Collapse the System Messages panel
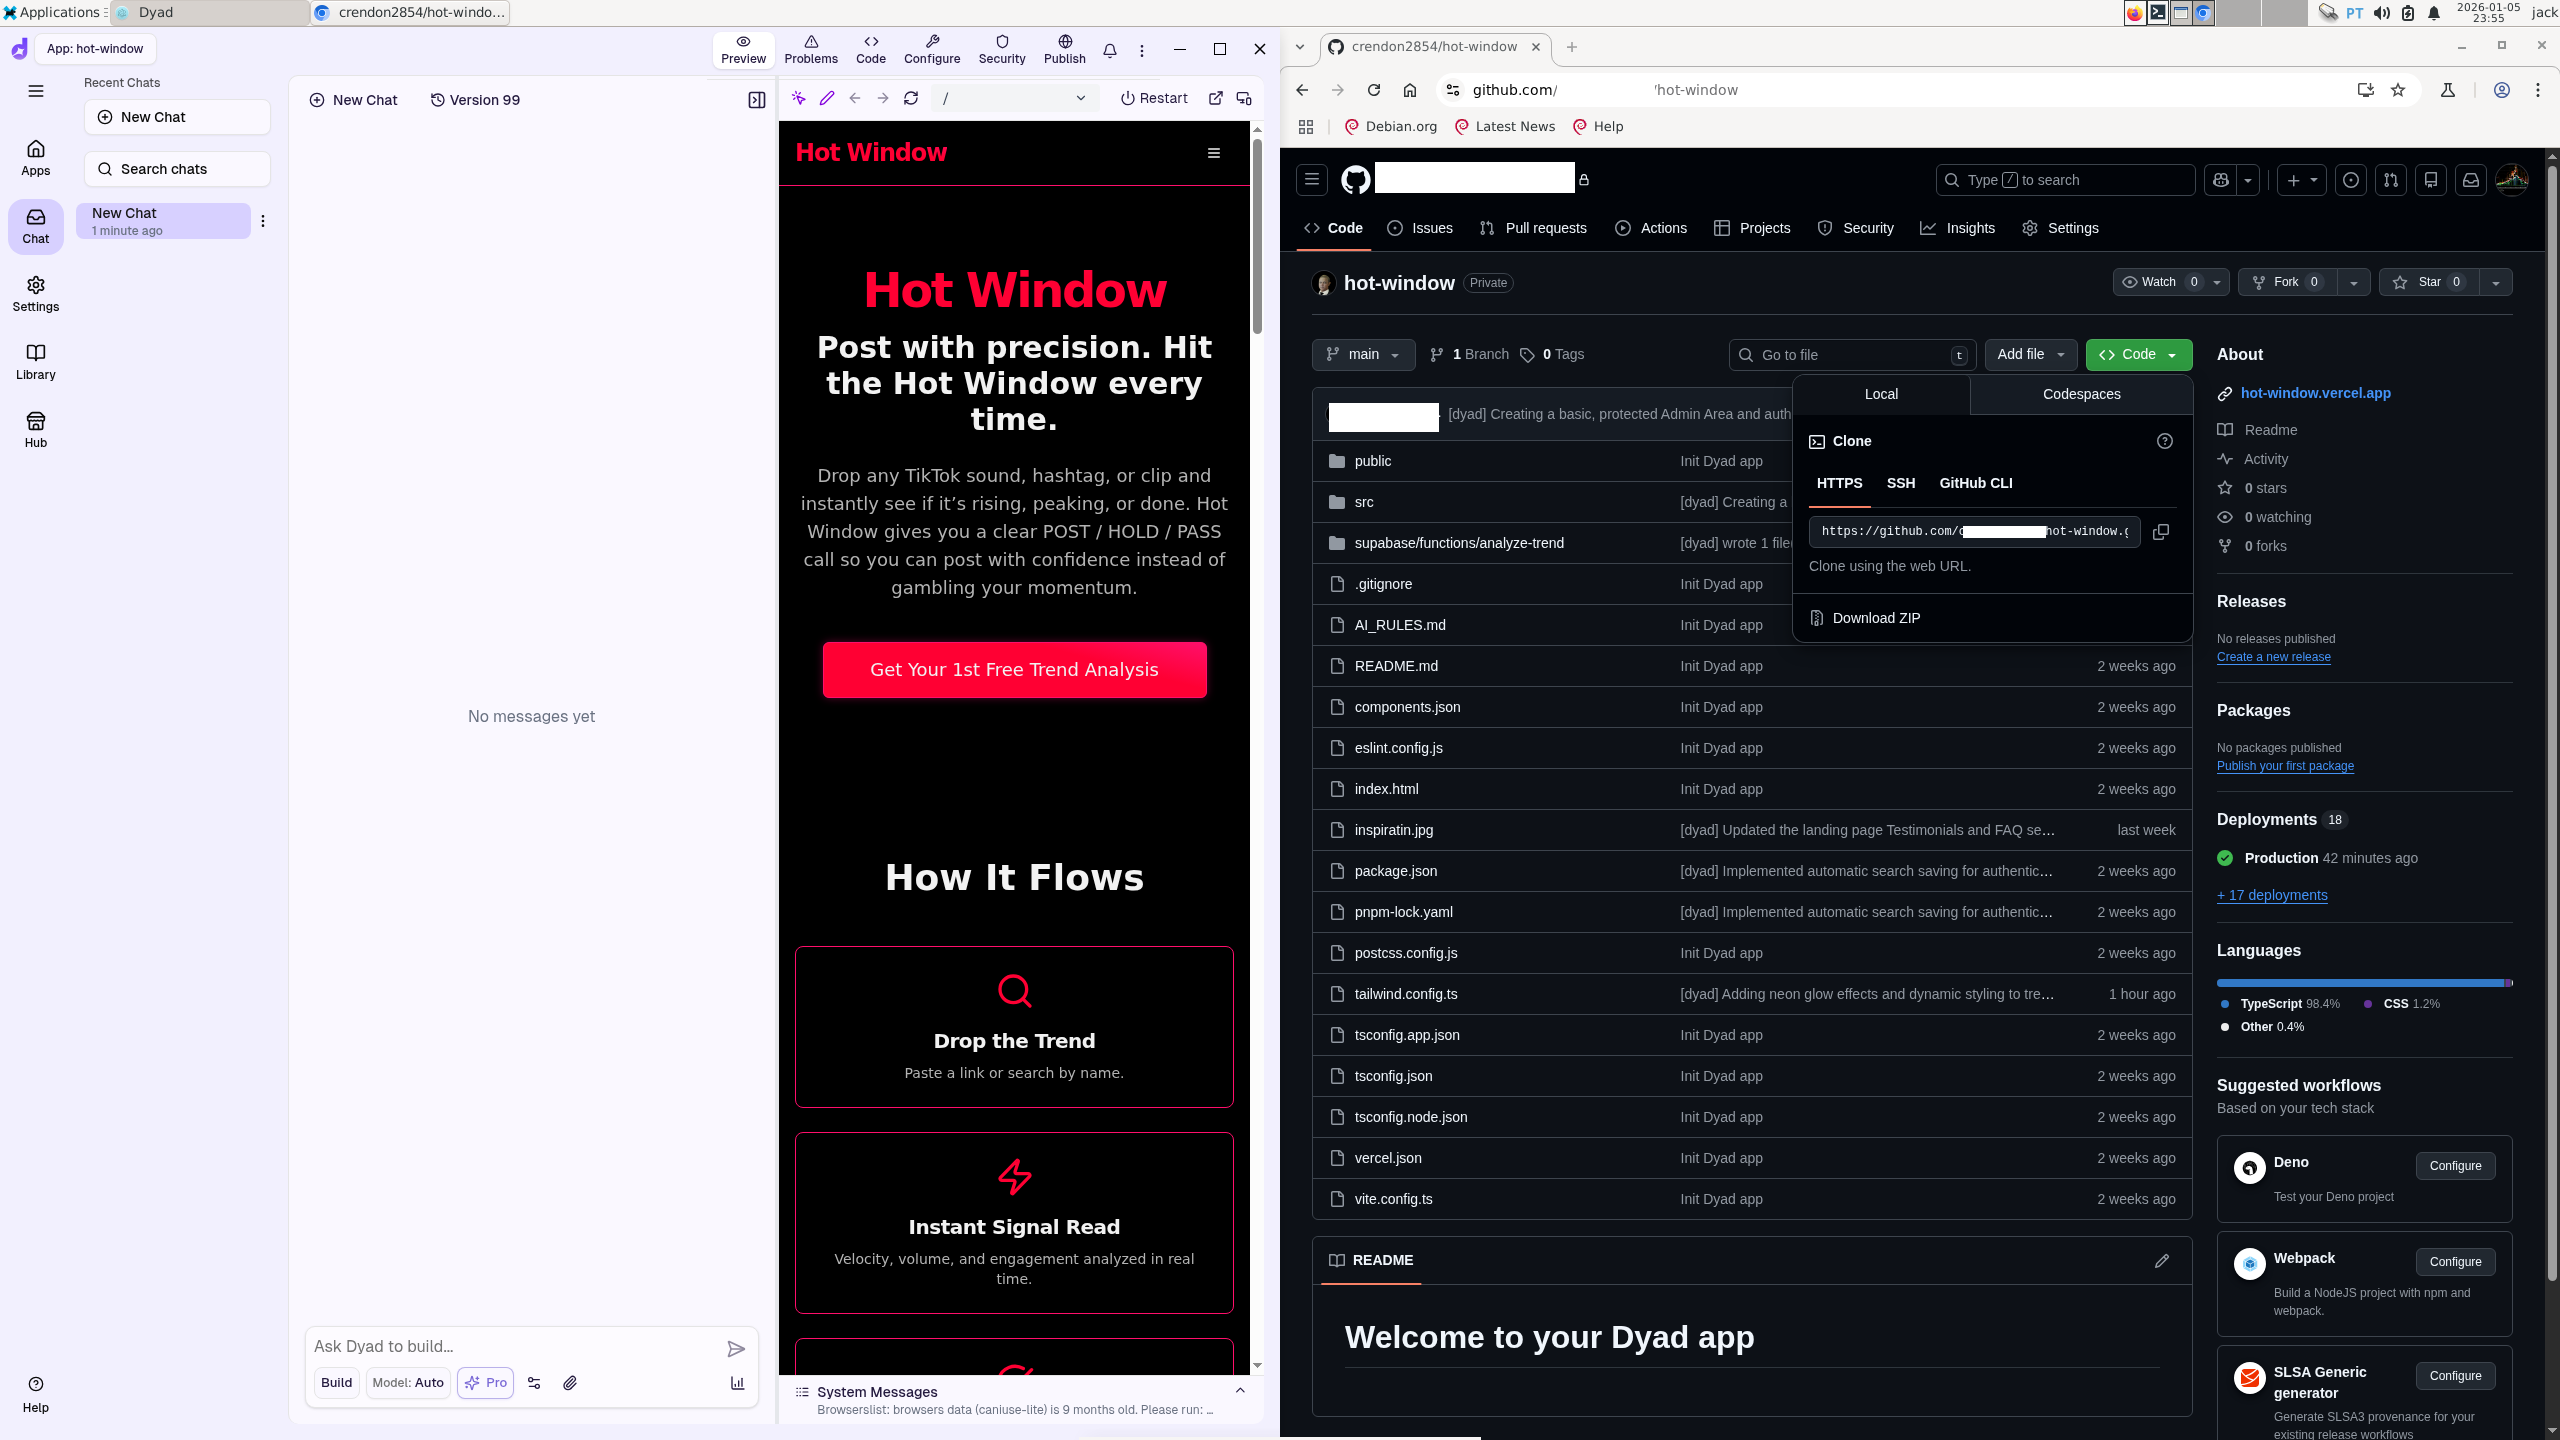Screen dimensions: 2560x1440 pos(1240,1391)
